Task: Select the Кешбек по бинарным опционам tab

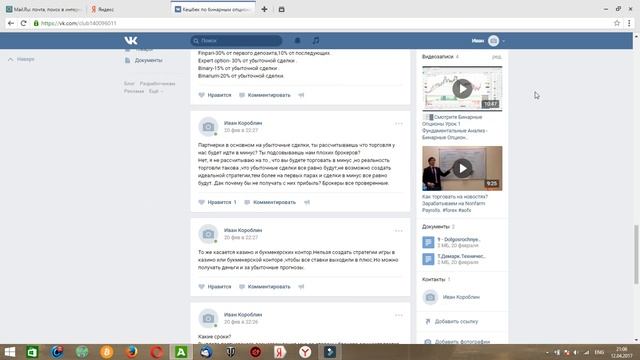Action: [213, 9]
